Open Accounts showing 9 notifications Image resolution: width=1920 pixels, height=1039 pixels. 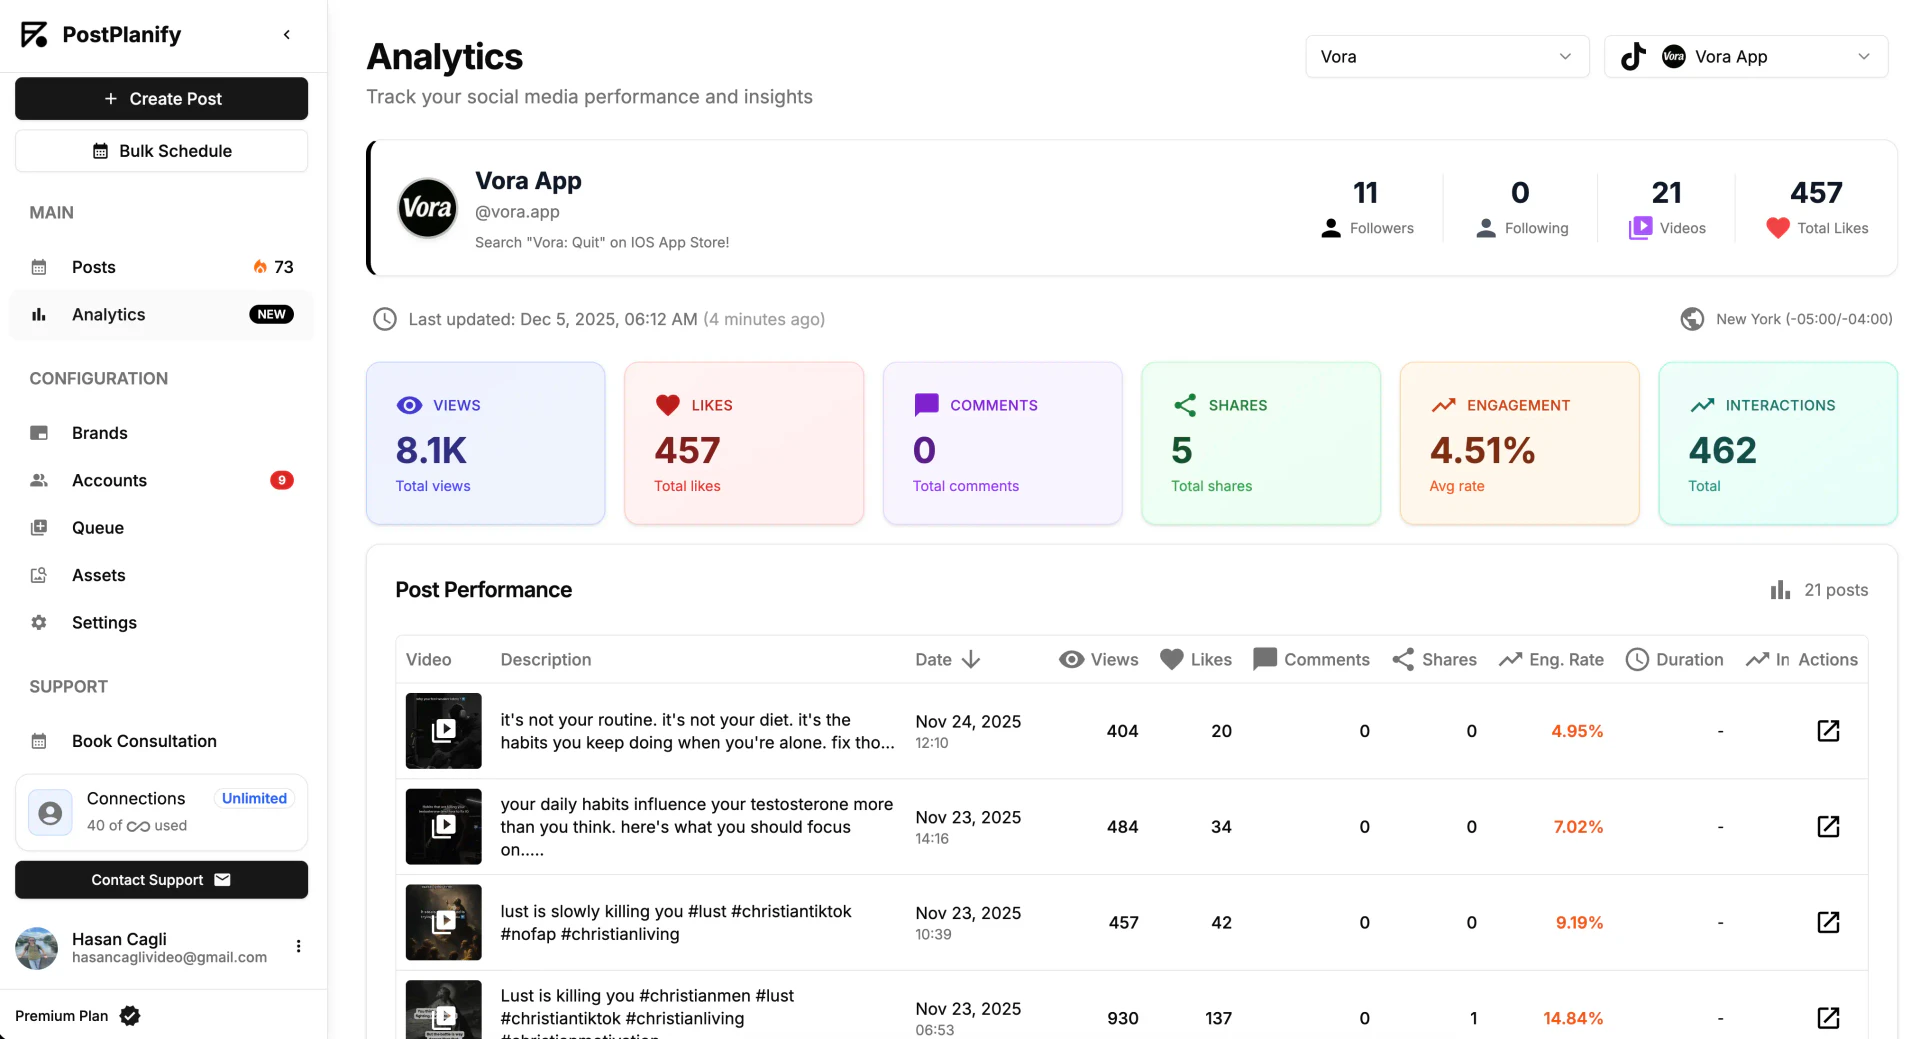coord(108,480)
